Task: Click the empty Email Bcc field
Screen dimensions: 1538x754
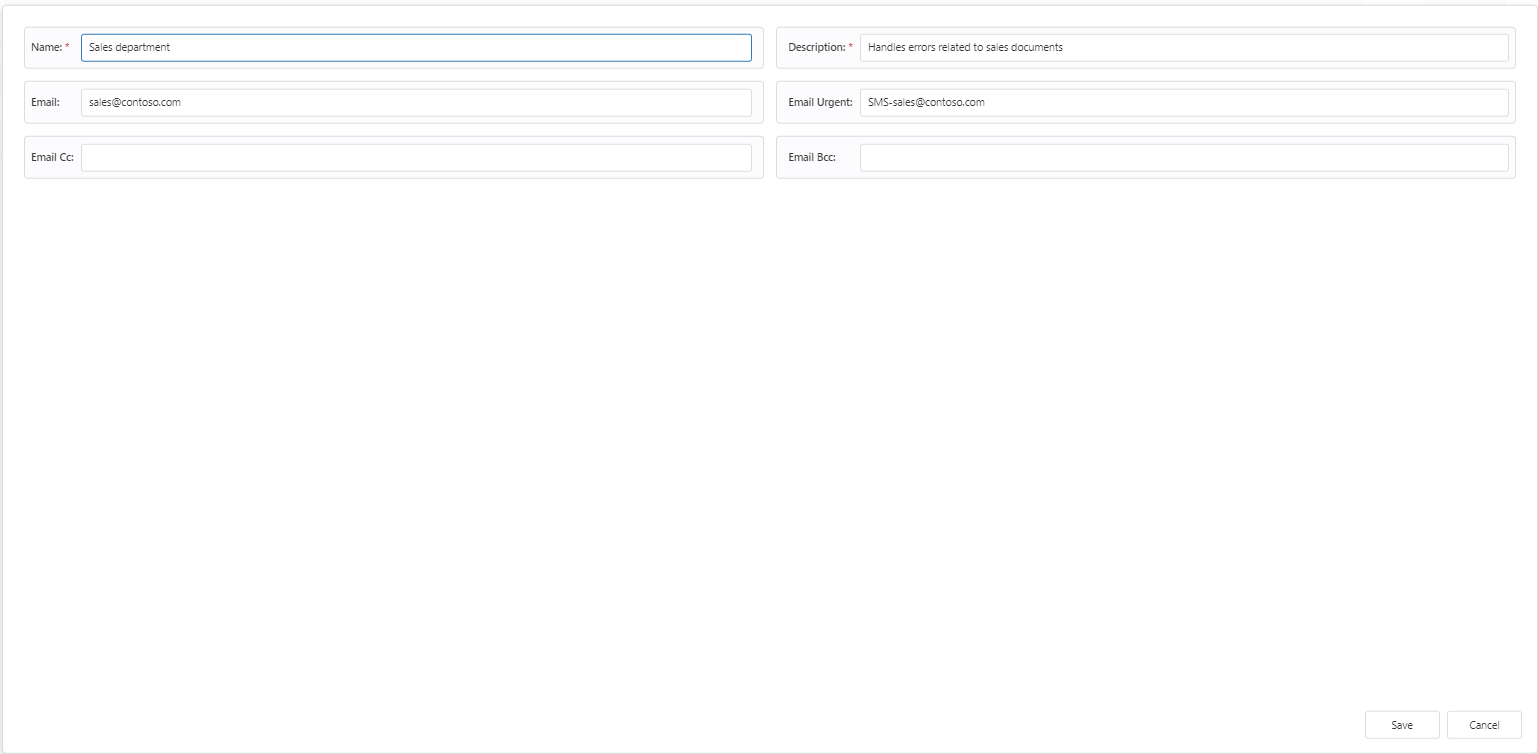Action: click(1183, 157)
